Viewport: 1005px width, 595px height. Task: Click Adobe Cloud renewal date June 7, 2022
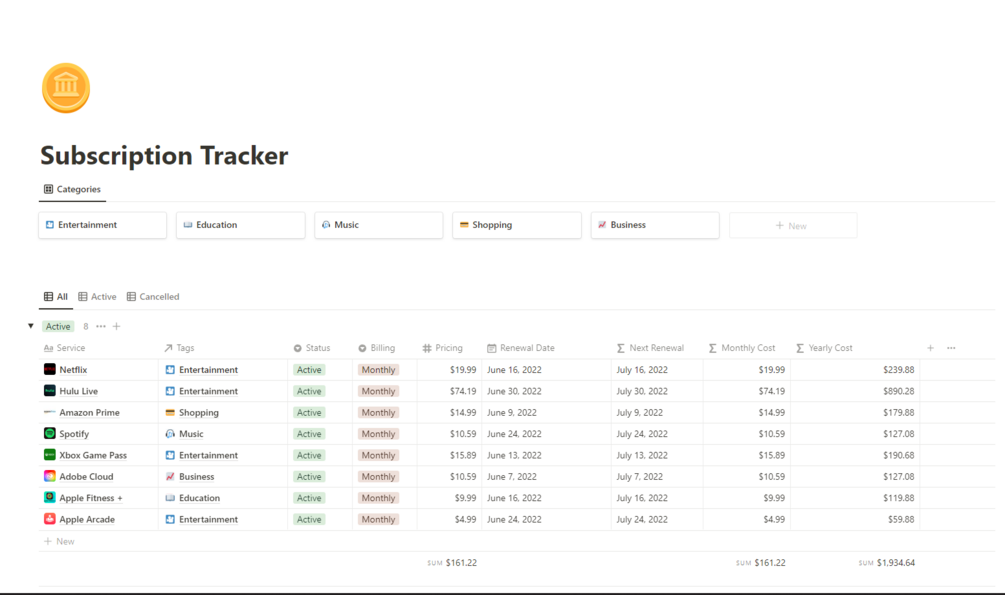(x=511, y=476)
